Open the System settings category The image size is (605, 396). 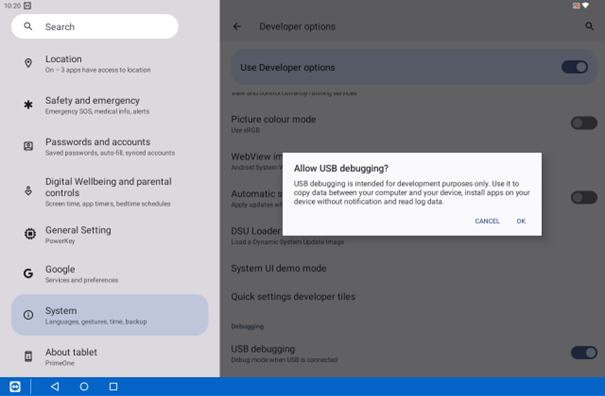point(110,315)
